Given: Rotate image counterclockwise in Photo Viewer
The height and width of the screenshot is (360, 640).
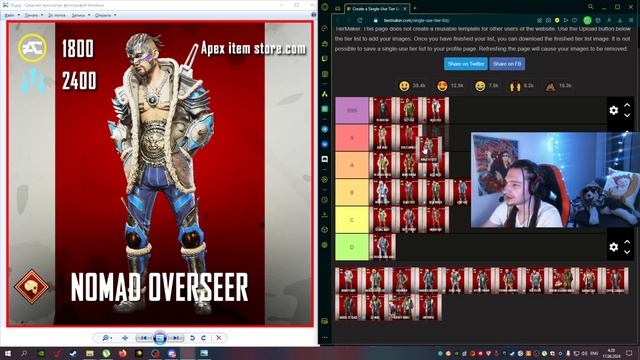Looking at the screenshot, I should tap(192, 338).
